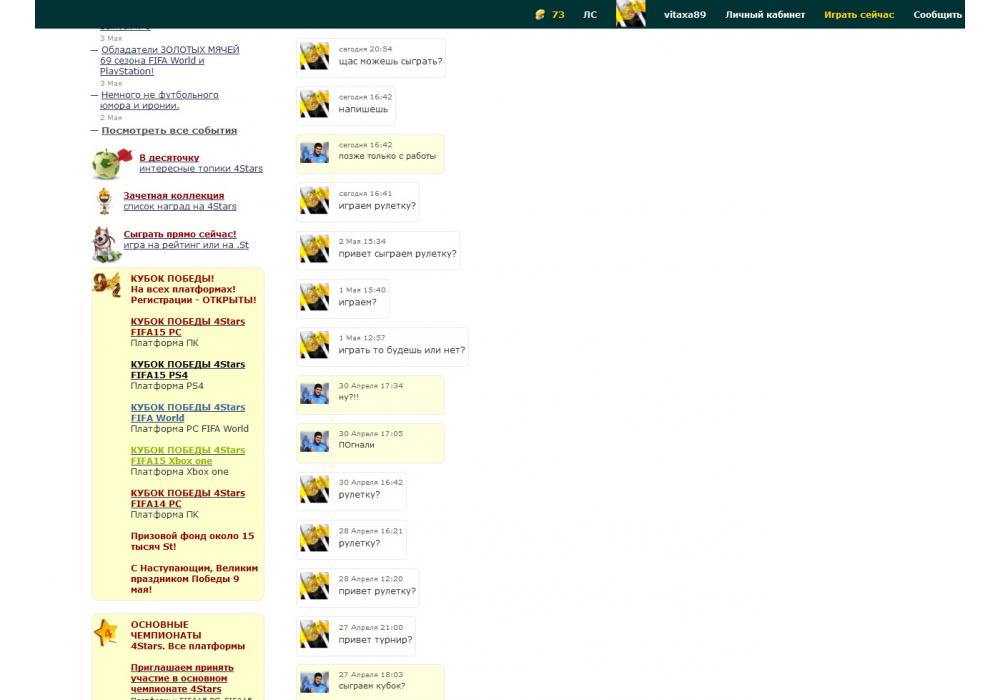Click sender avatar on 'щас можешь сыграть?' message
Viewport: 1000px width, 700px height.
click(315, 57)
